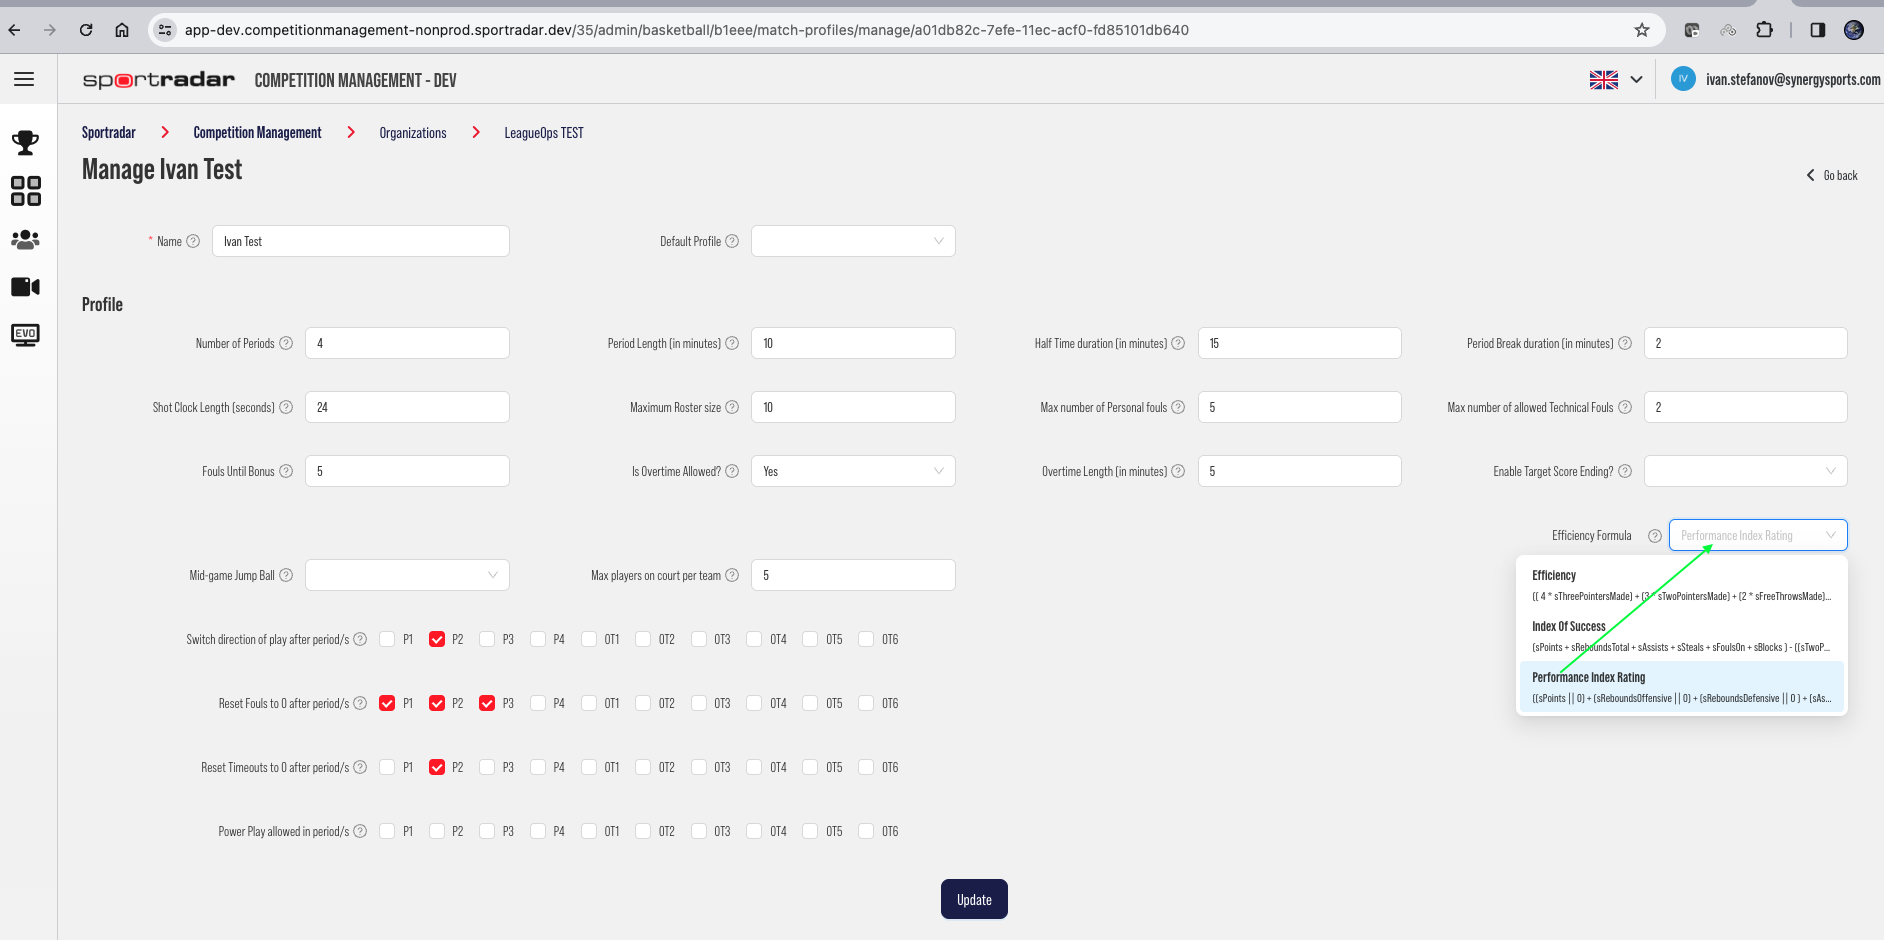View site information icon in address bar

(165, 30)
